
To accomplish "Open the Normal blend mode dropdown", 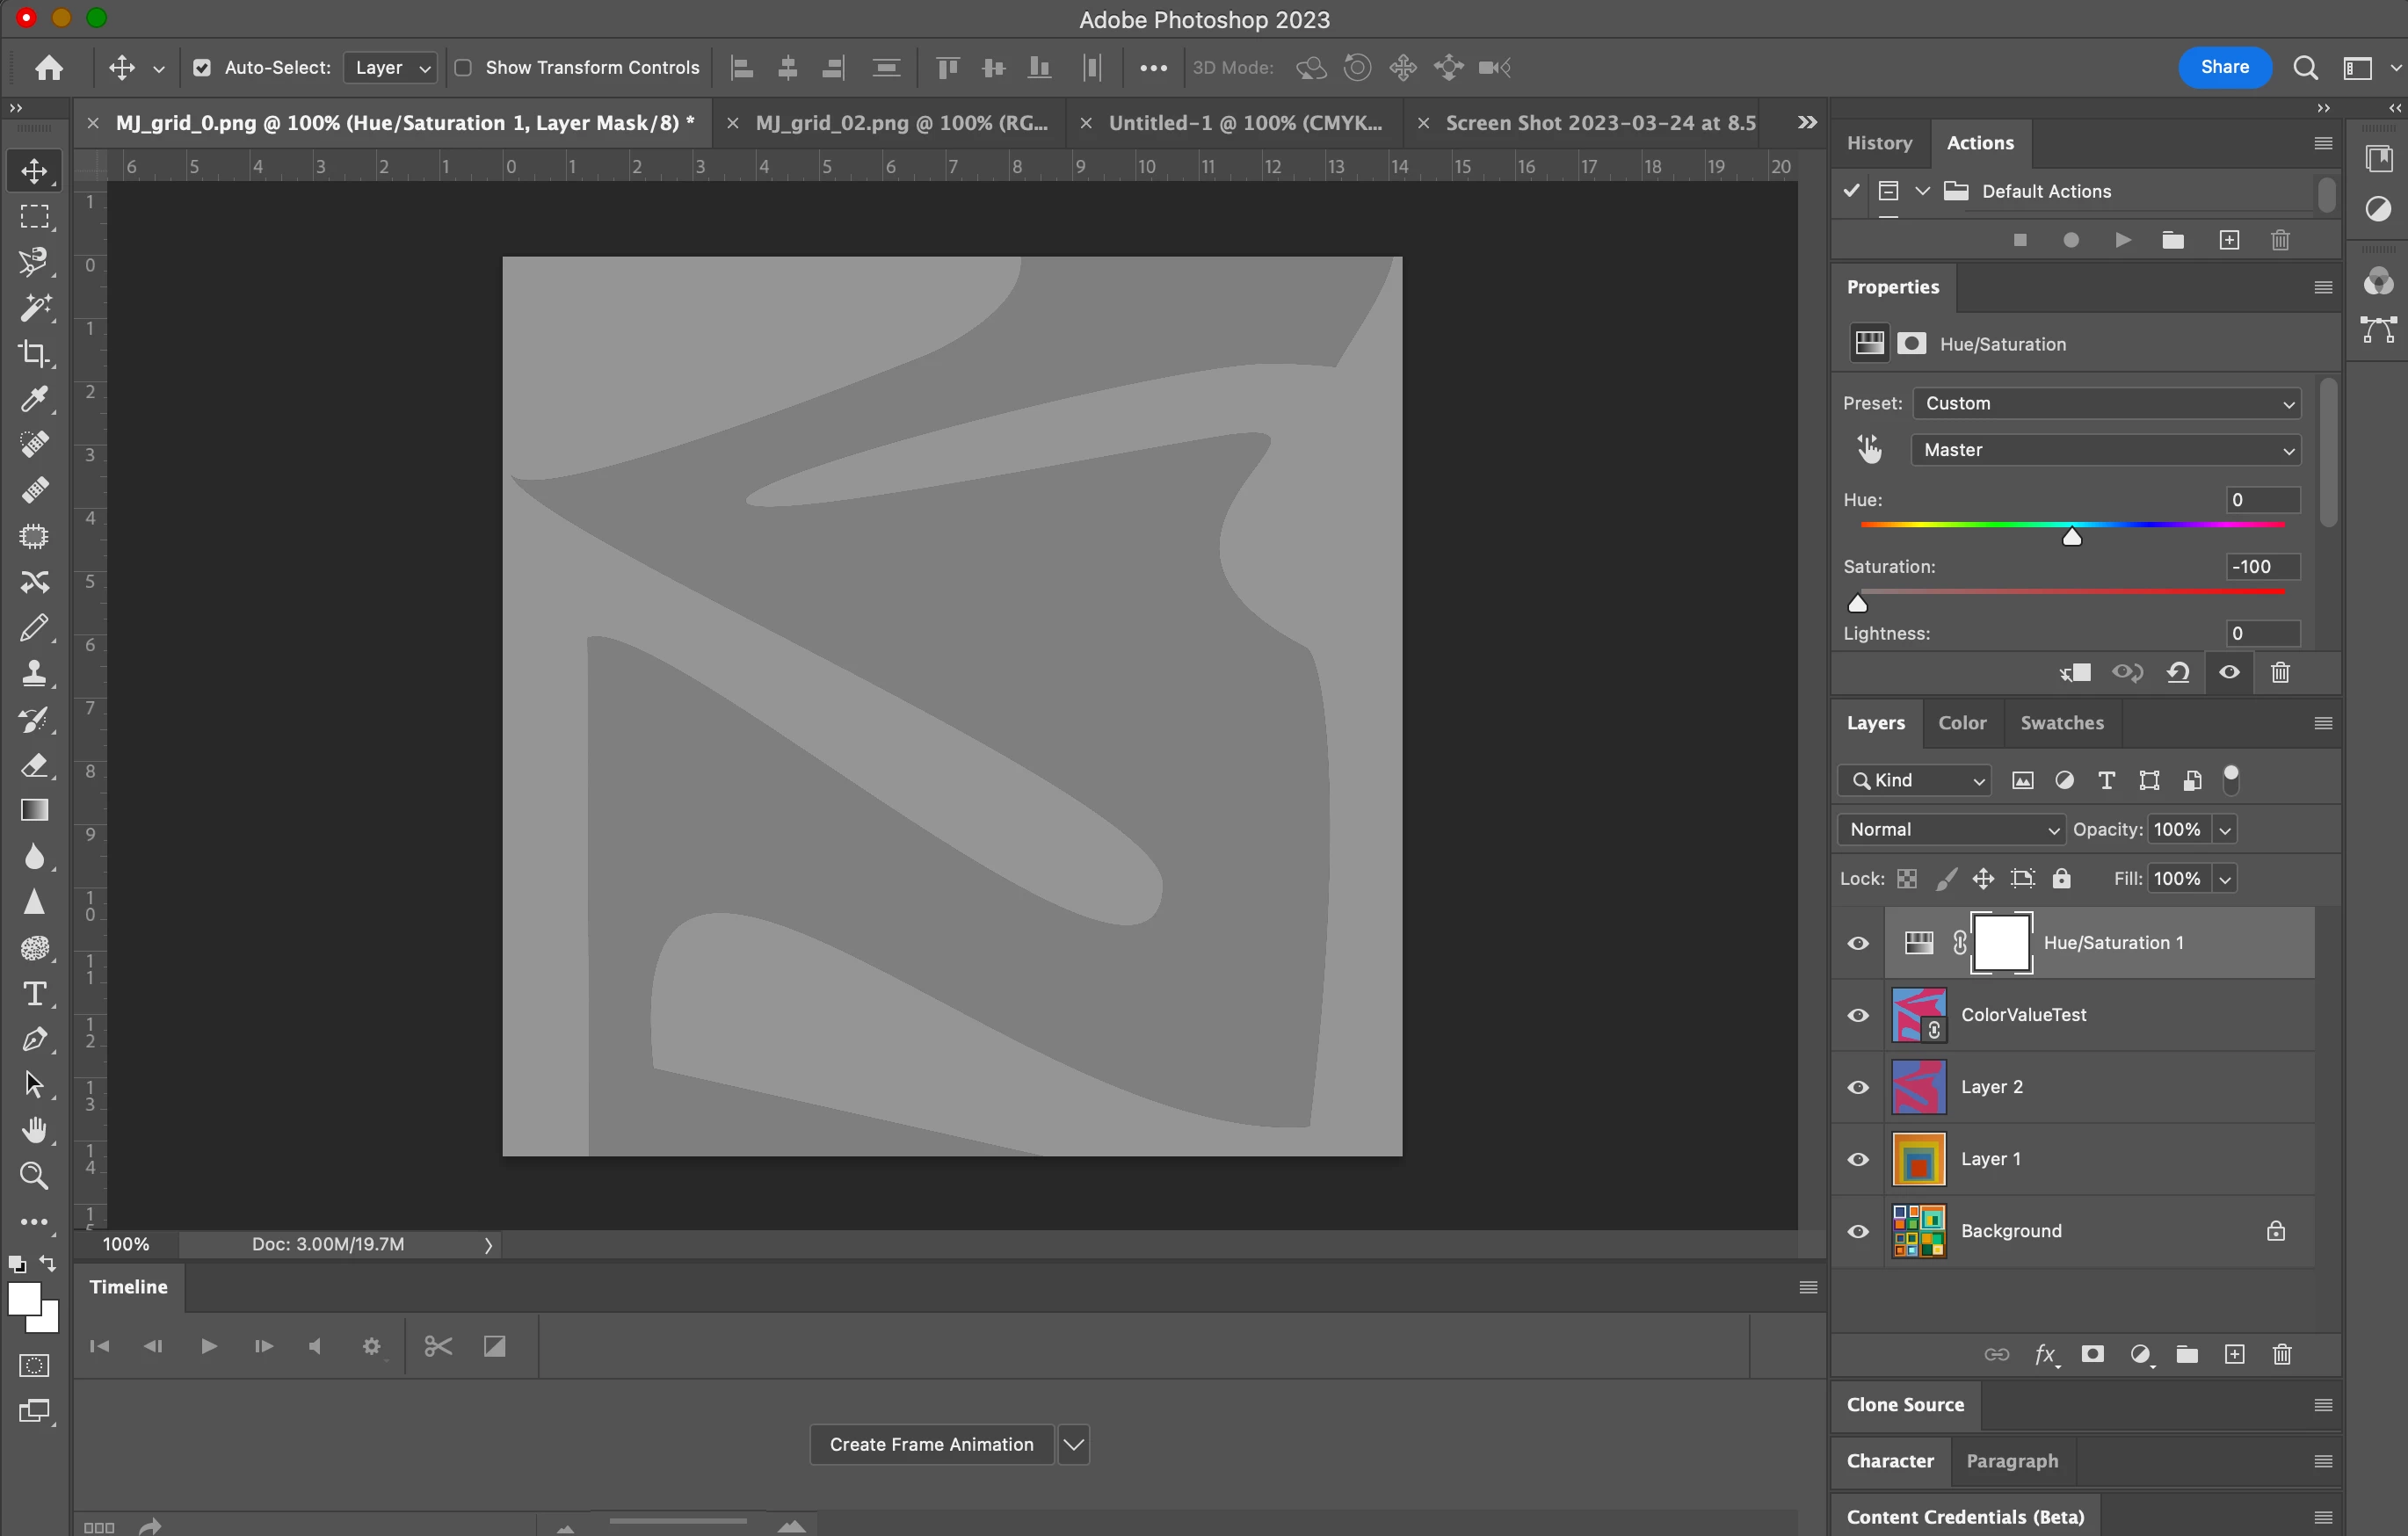I will [x=1951, y=829].
